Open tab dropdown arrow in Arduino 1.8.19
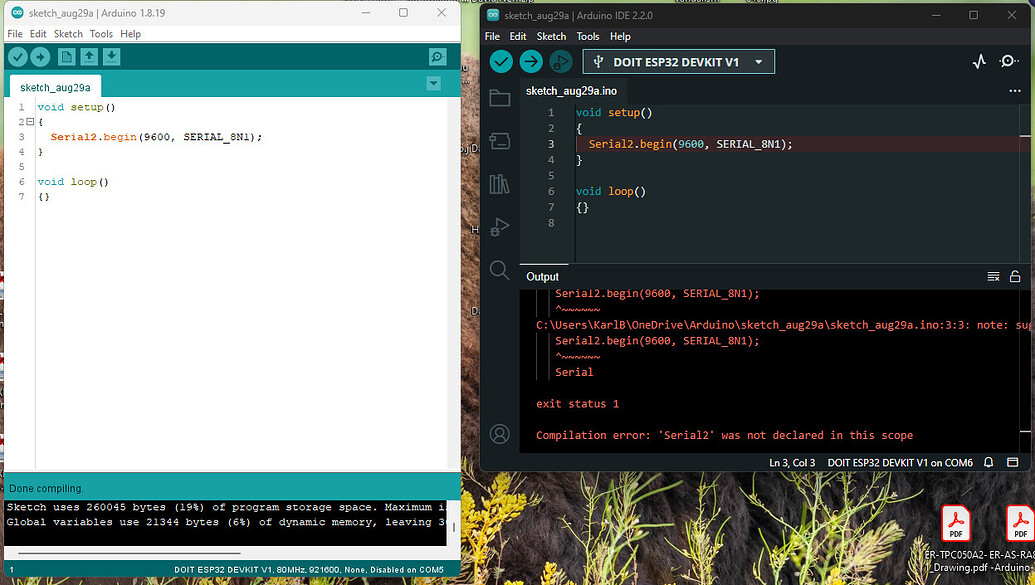The width and height of the screenshot is (1035, 585). 434,83
